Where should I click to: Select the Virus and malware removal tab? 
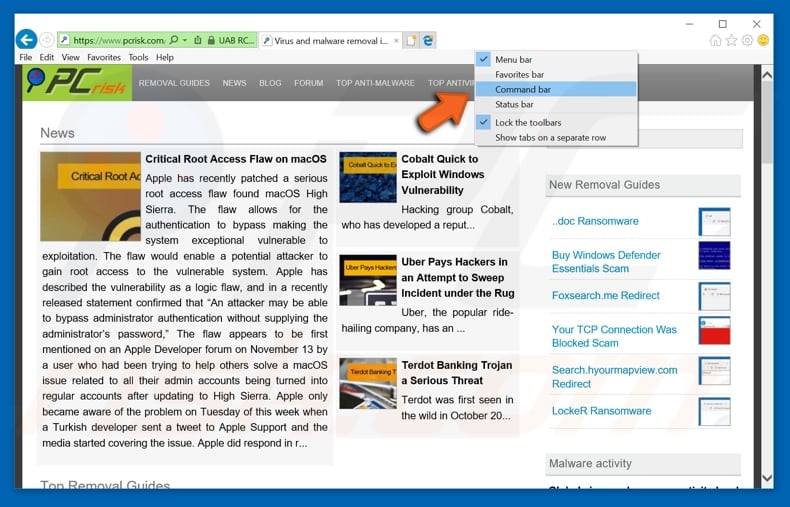[331, 40]
